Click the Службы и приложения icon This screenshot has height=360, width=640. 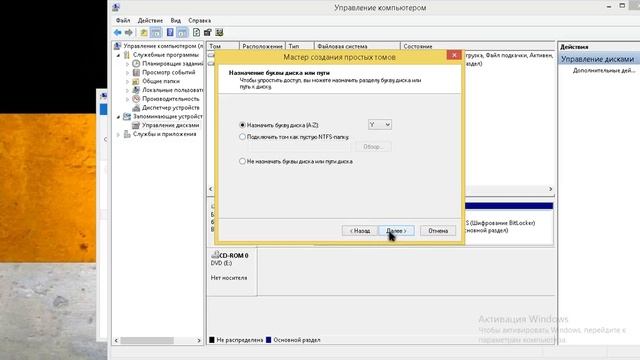(x=127, y=134)
